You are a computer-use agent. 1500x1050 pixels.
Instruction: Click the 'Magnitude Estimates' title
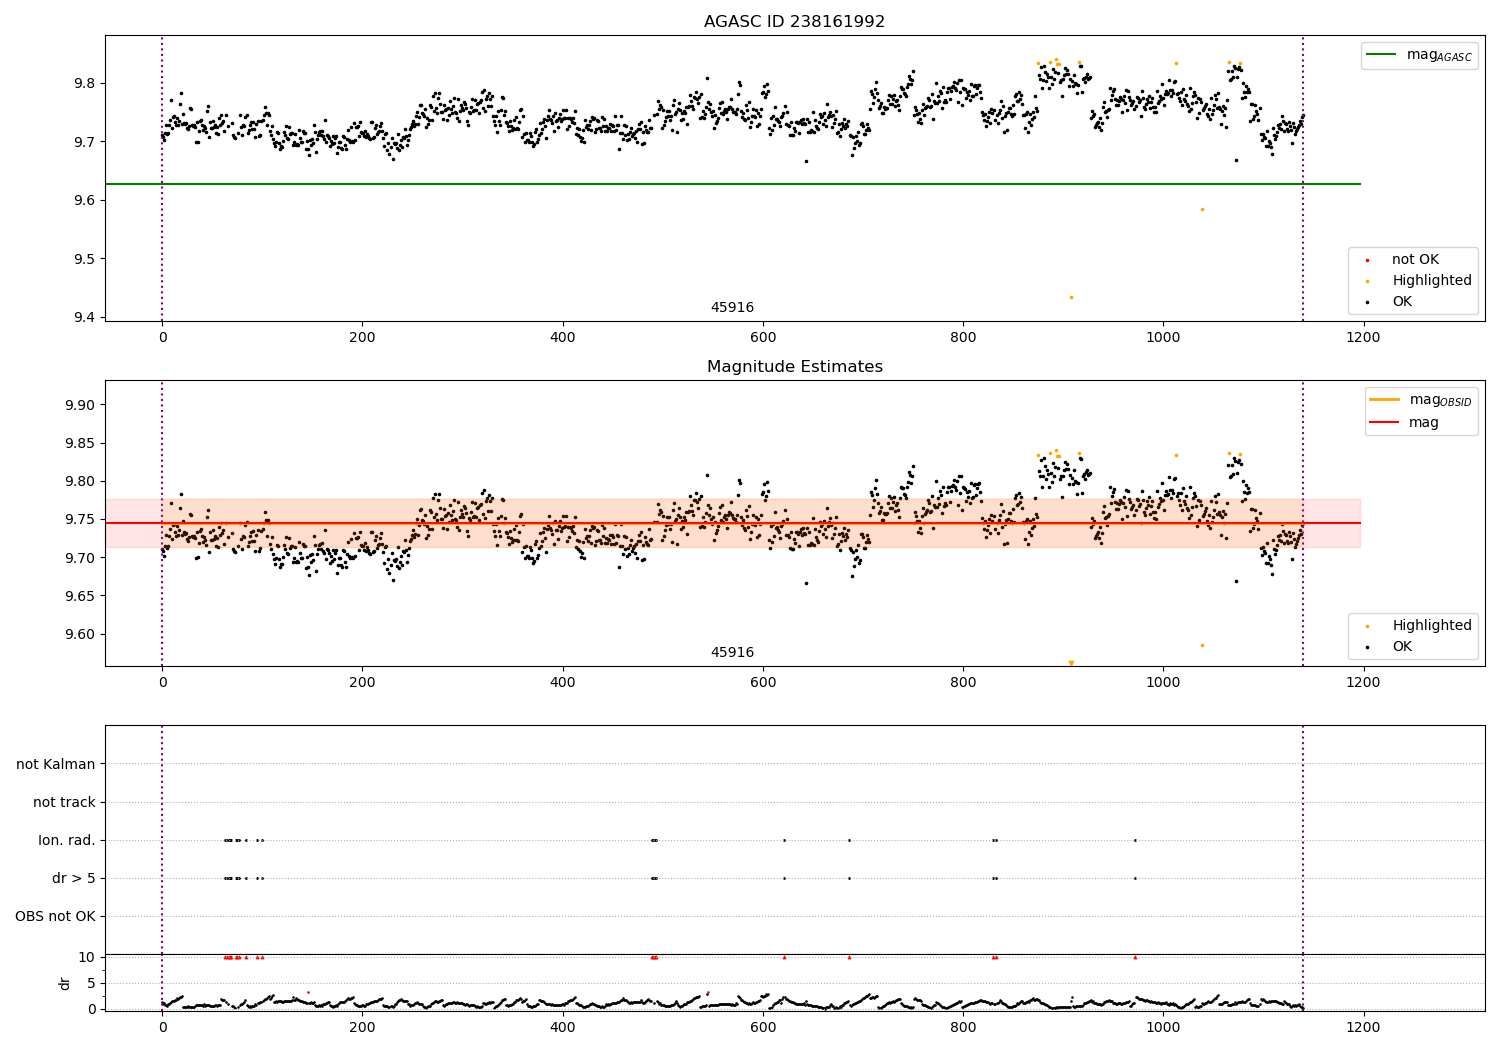tap(795, 367)
